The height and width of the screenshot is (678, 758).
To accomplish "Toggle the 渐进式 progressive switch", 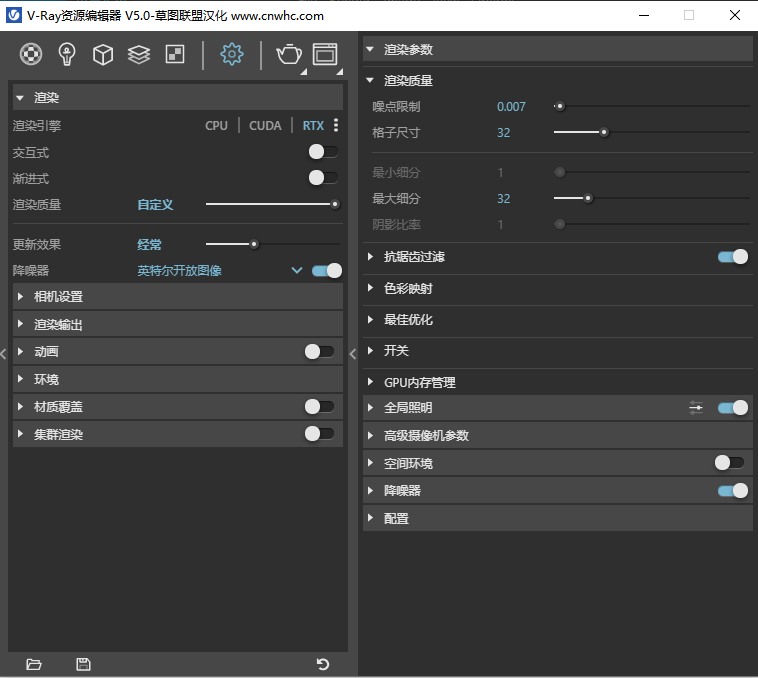I will (322, 178).
